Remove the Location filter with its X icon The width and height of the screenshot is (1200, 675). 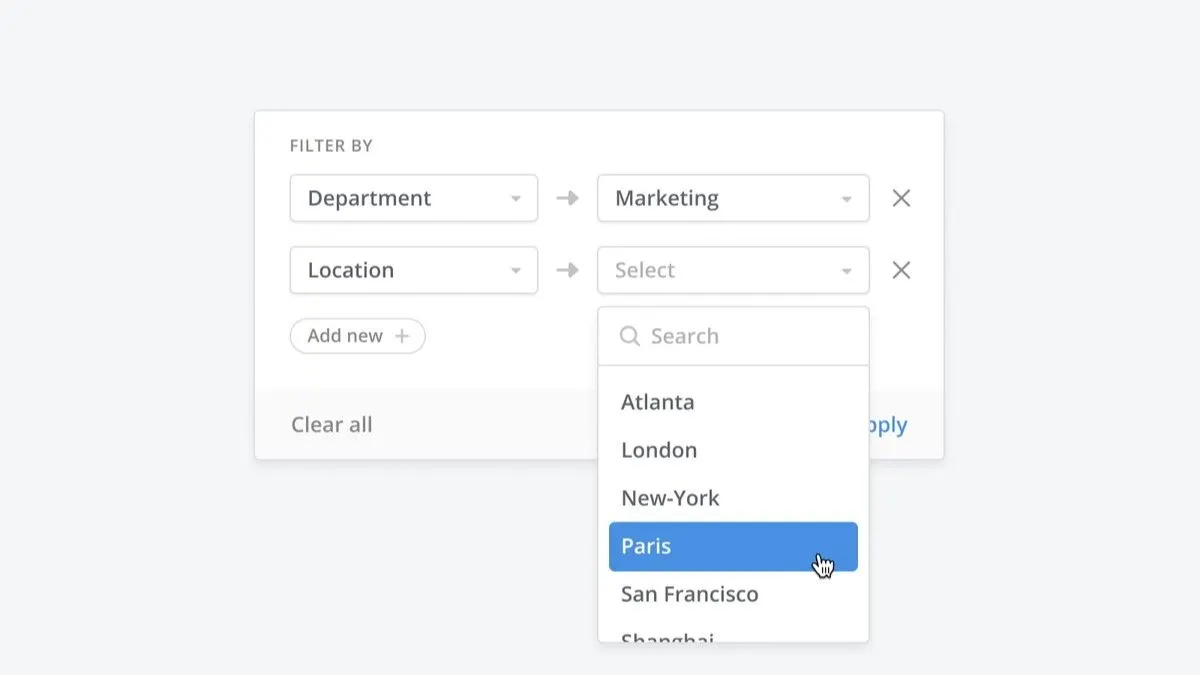click(901, 270)
